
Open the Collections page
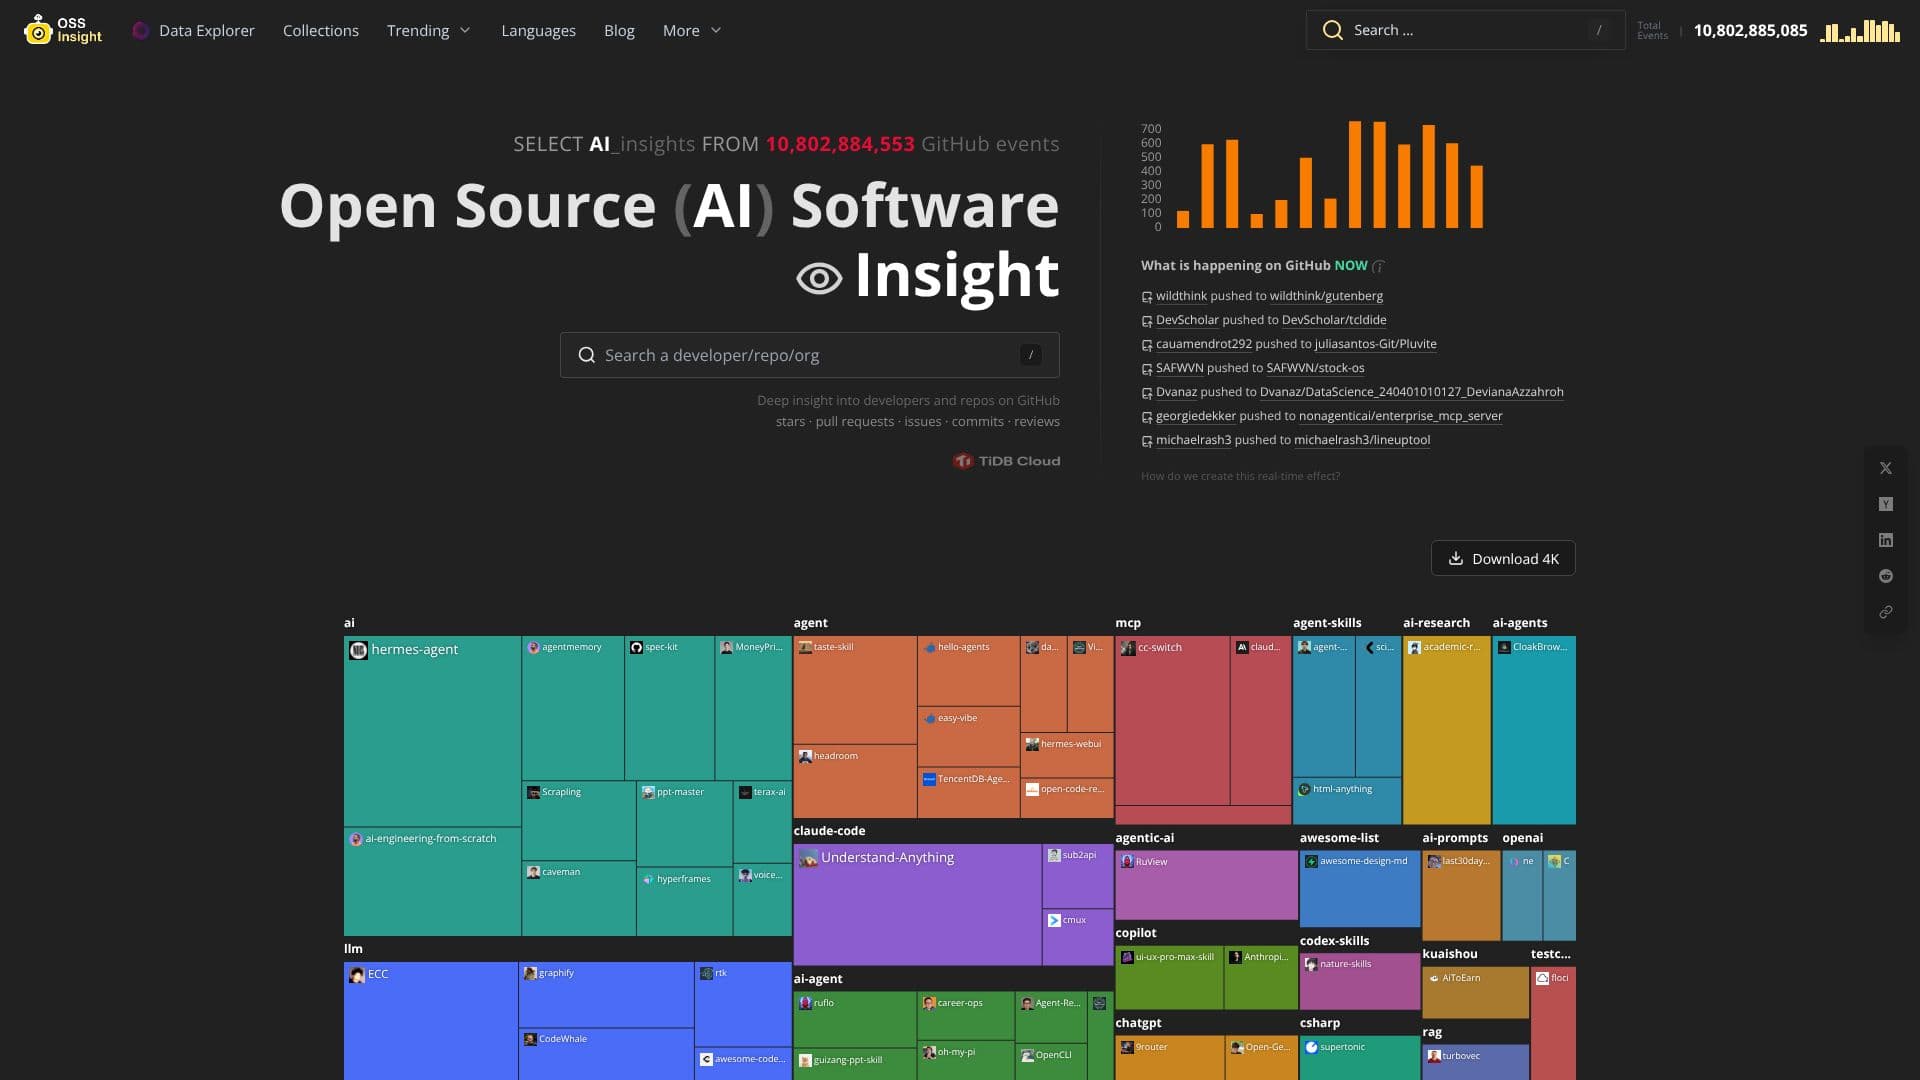(321, 30)
